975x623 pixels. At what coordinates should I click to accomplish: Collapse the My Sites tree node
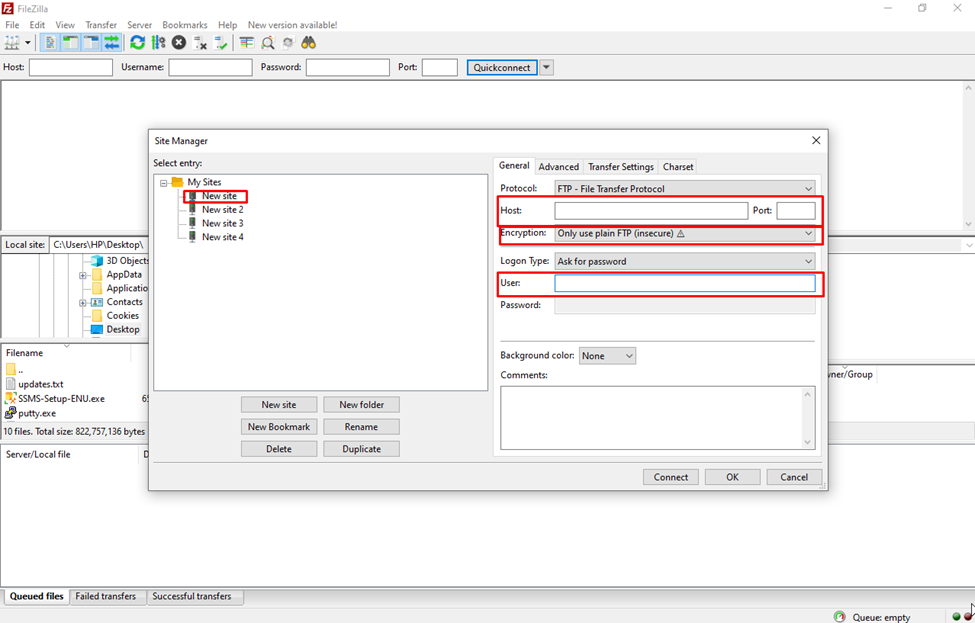tap(164, 183)
